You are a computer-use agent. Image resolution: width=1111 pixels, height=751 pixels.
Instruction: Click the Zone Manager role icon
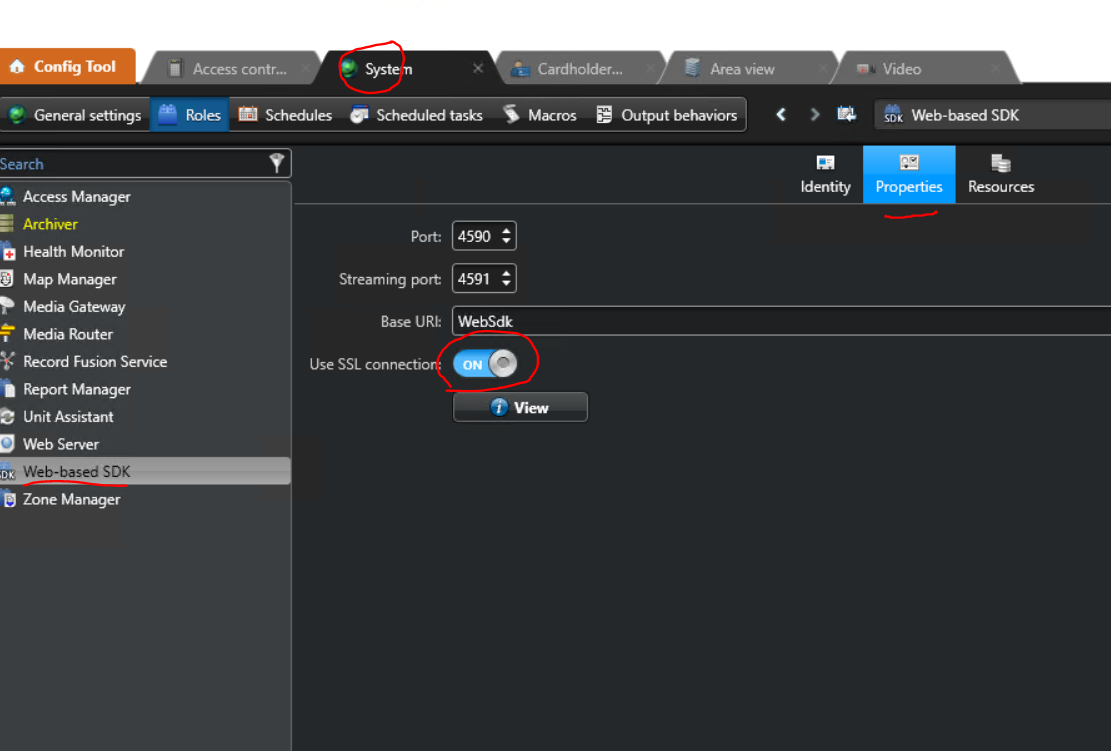click(x=8, y=499)
